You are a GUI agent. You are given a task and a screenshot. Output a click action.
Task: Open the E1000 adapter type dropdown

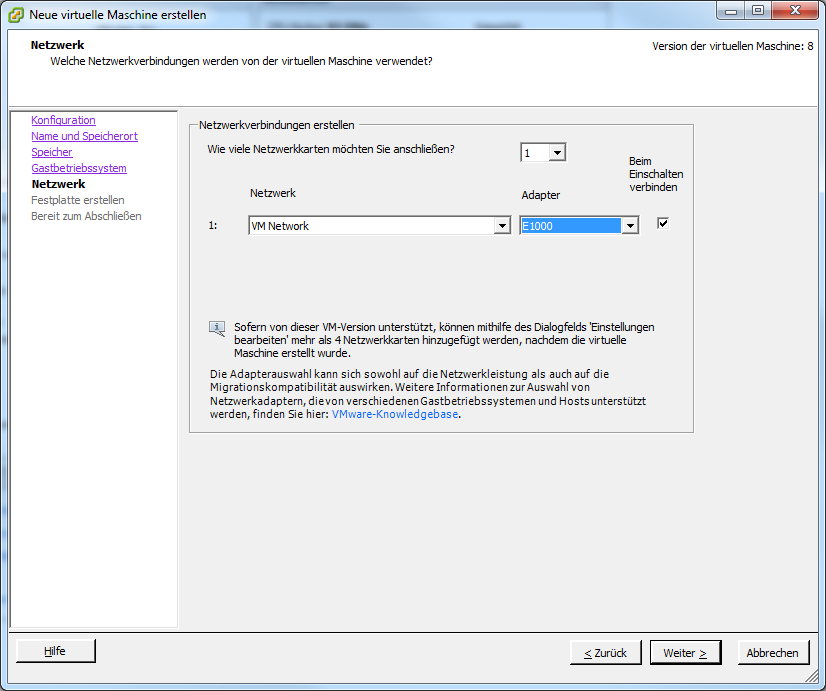click(629, 226)
